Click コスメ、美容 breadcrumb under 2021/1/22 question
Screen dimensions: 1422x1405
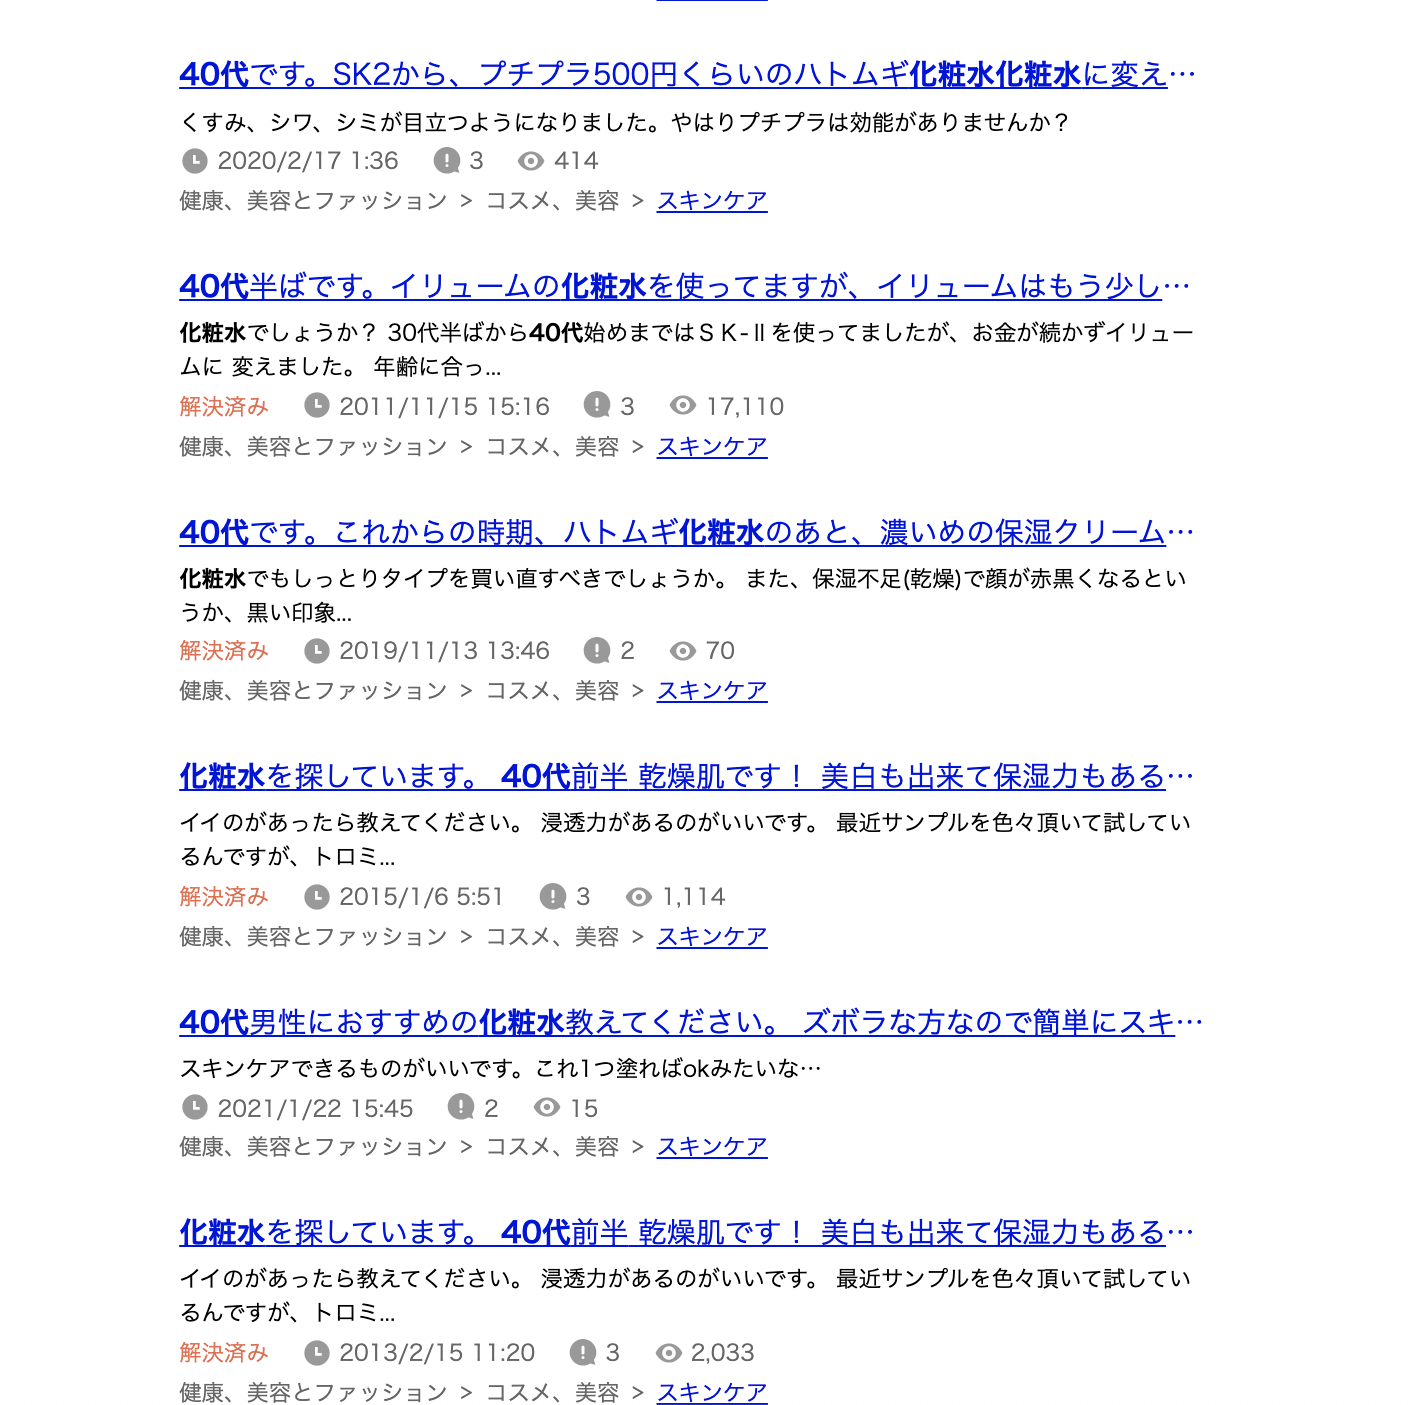(553, 1147)
